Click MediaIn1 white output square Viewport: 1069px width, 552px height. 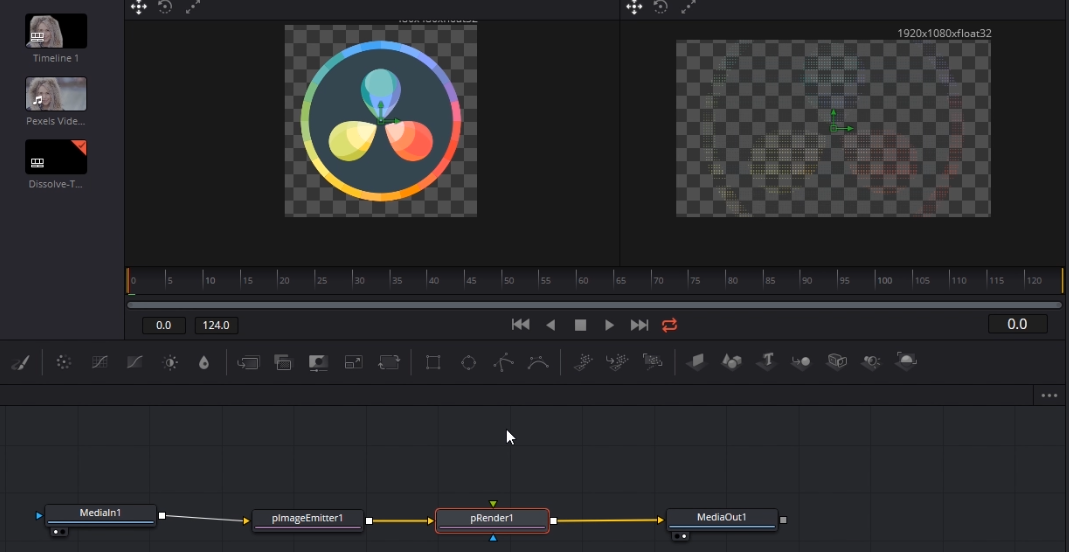[x=162, y=516]
